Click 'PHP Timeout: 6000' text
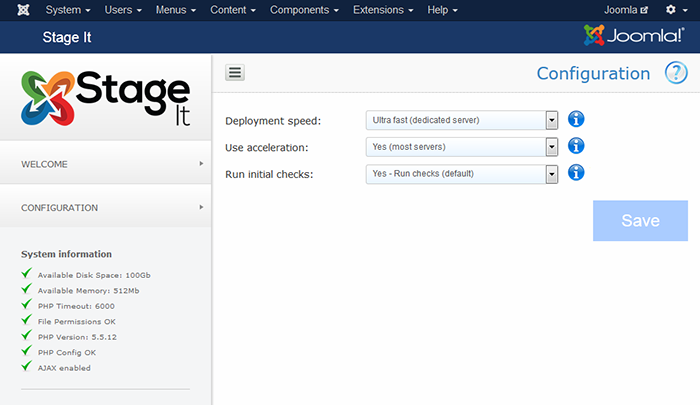700x405 pixels. (76, 306)
